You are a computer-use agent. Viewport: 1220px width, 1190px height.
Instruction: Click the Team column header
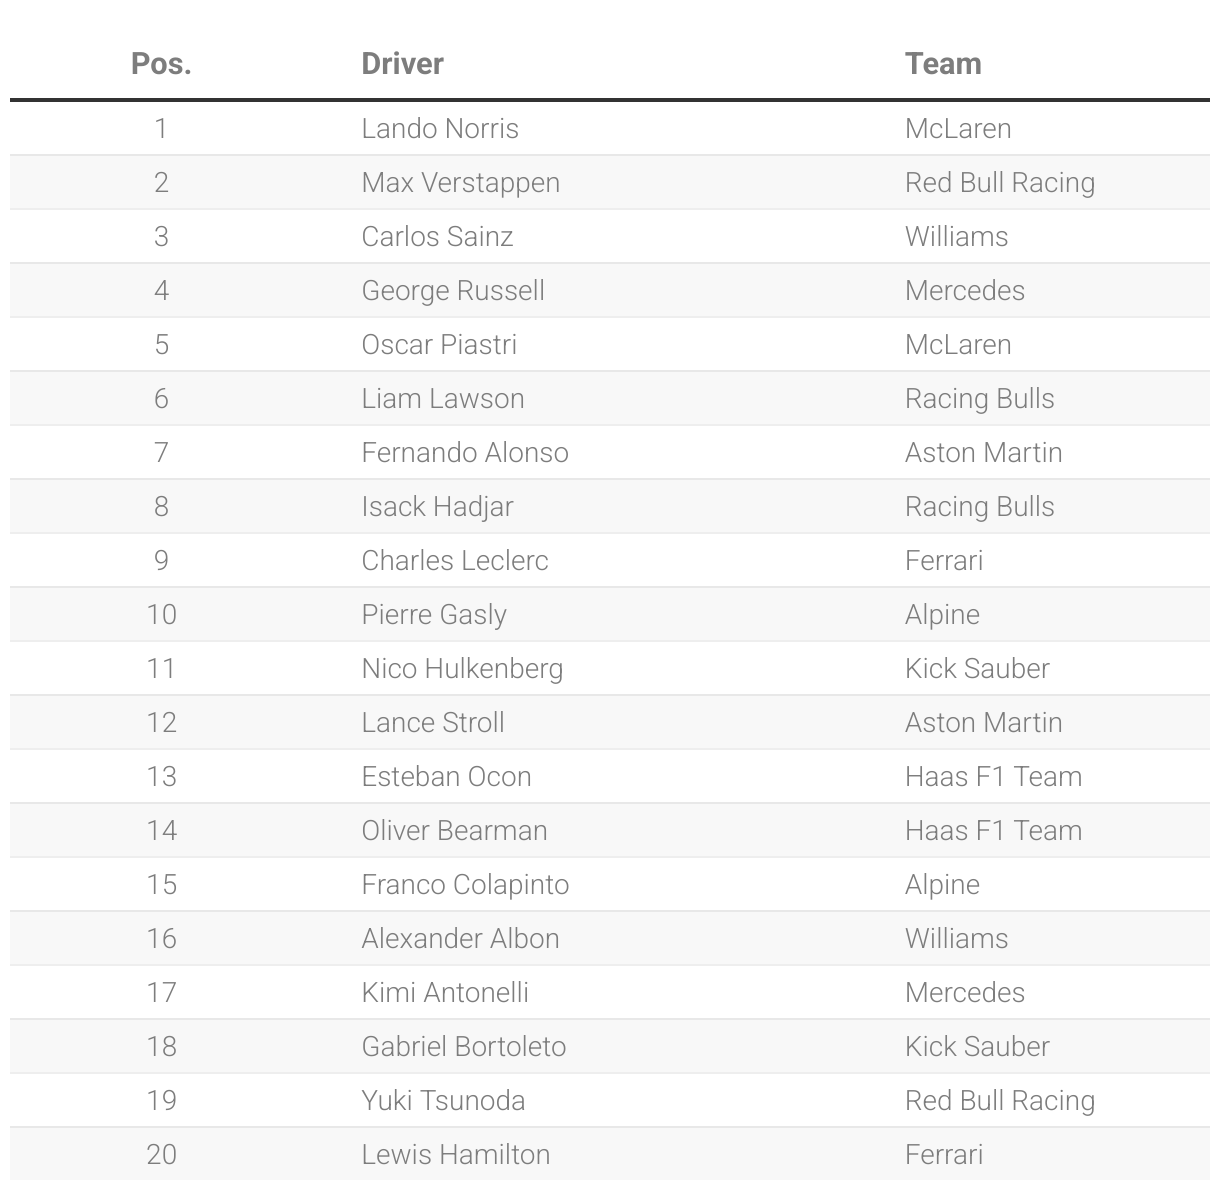coord(943,64)
